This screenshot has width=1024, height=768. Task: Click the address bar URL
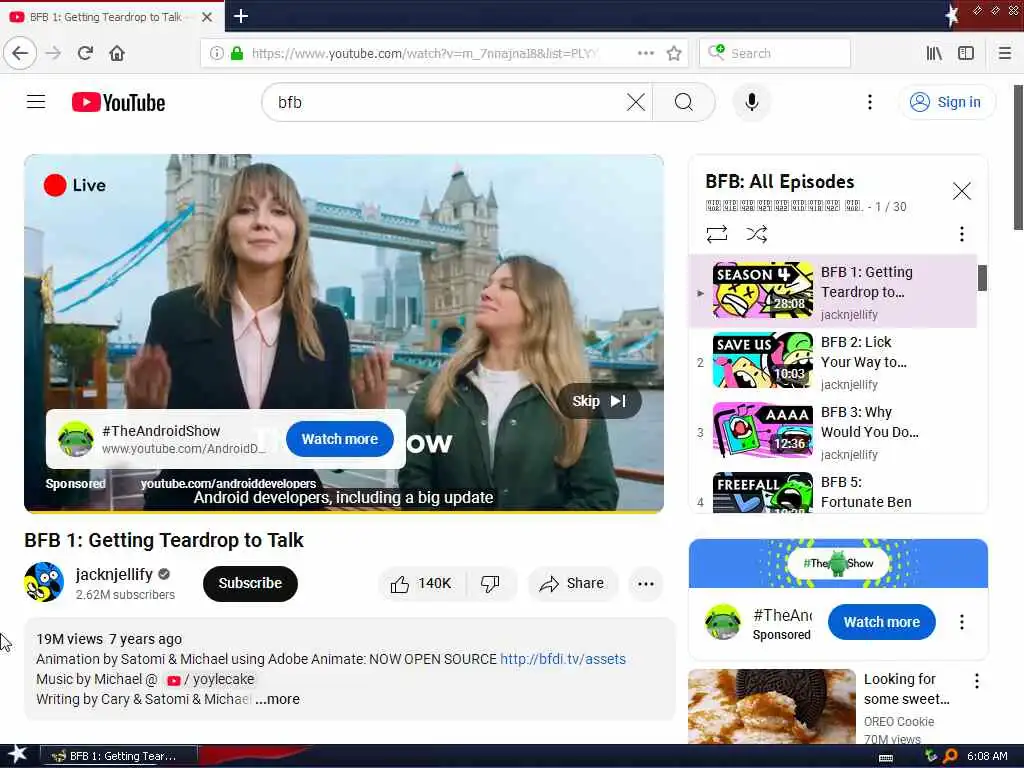424,53
